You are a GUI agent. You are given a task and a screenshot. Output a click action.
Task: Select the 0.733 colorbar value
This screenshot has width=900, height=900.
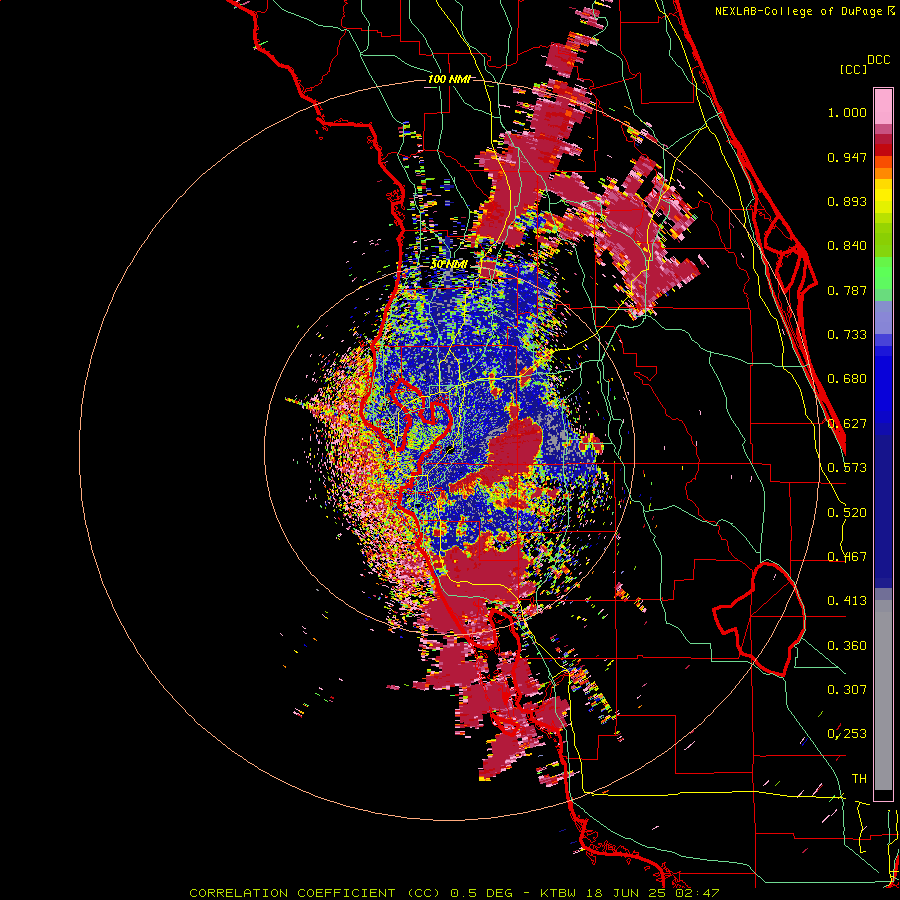(847, 335)
